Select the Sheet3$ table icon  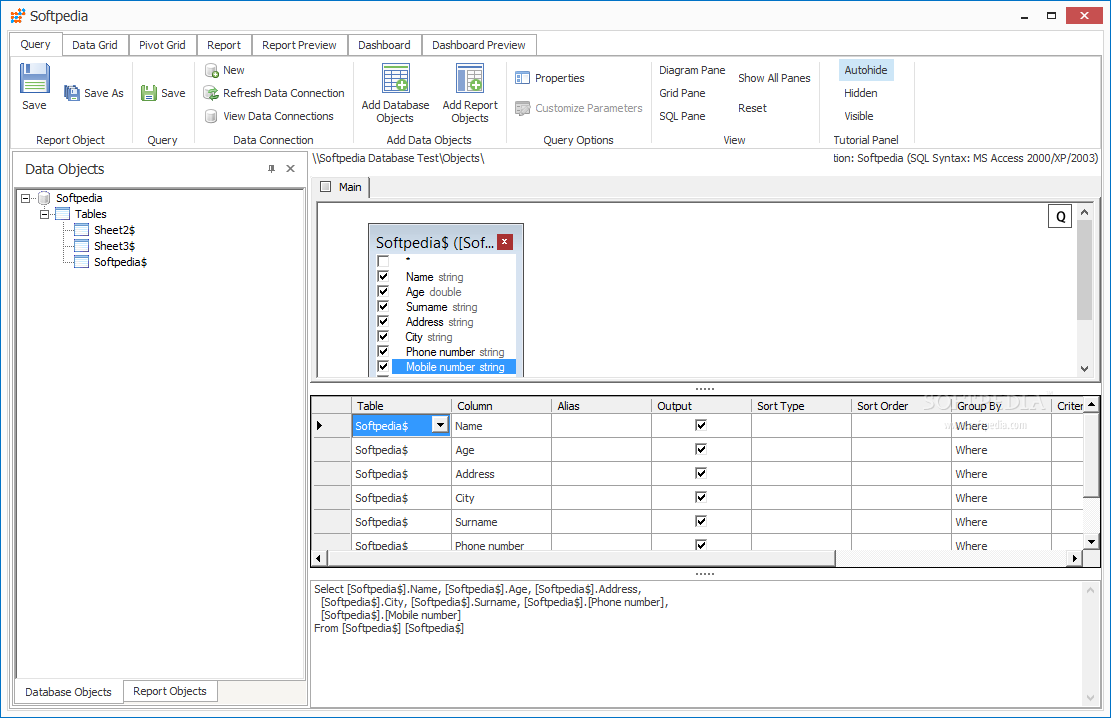click(81, 246)
